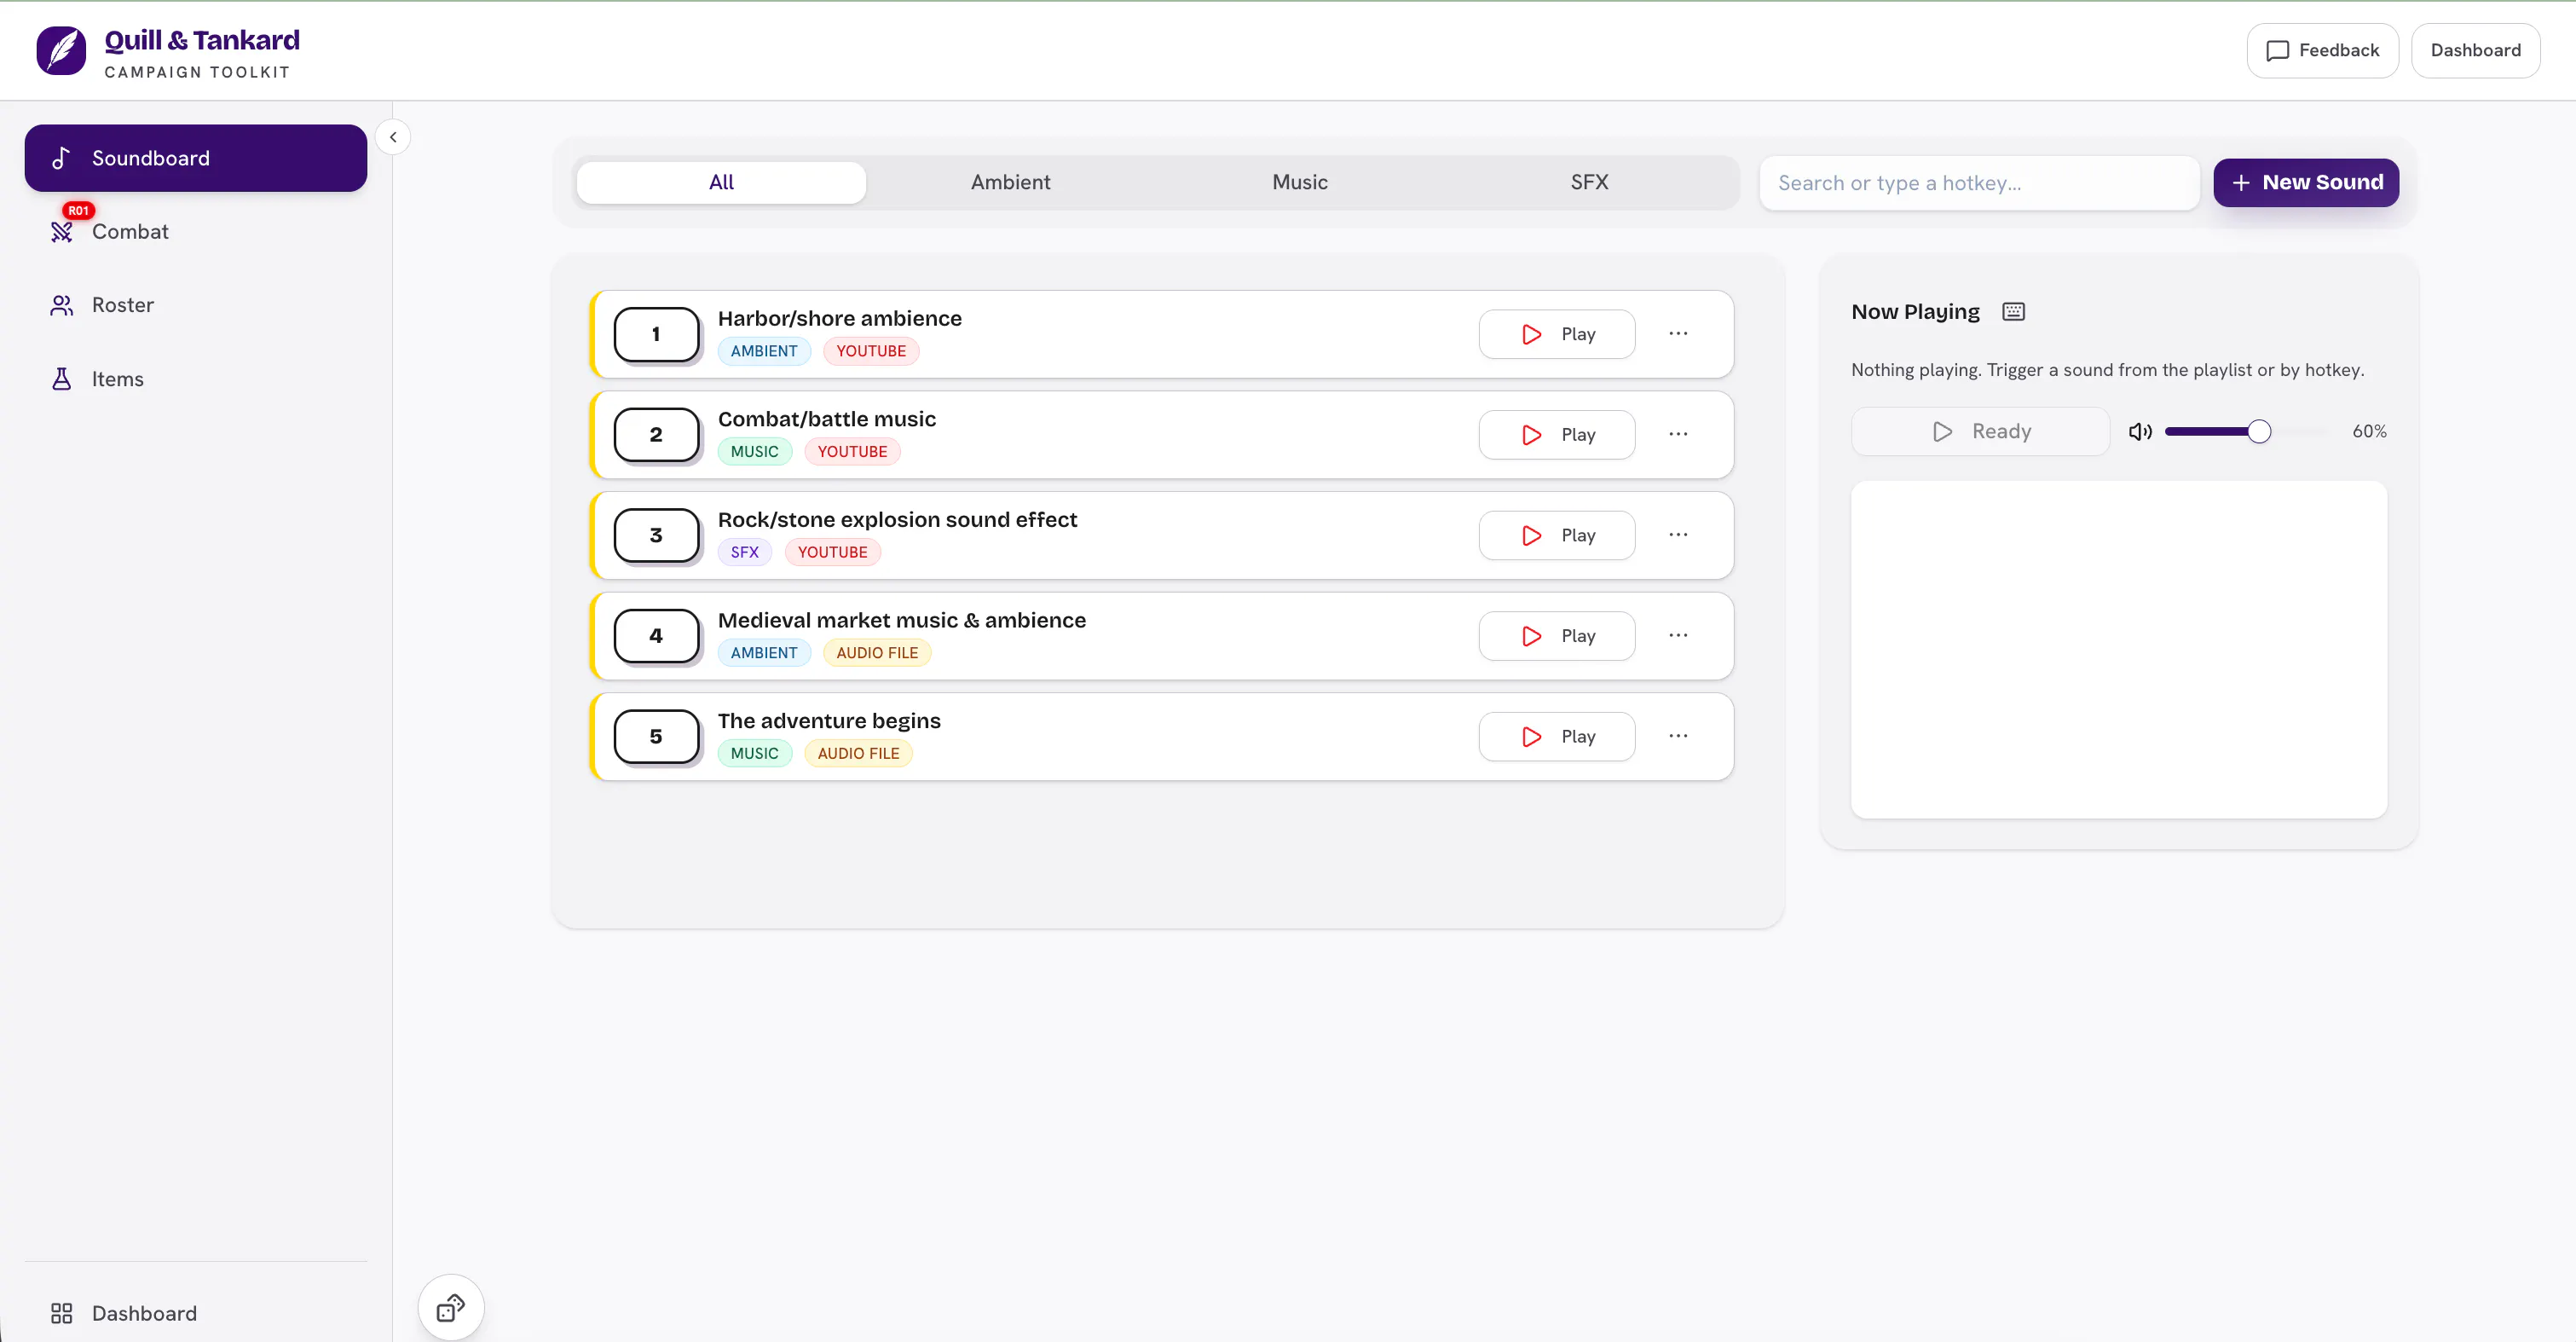2576x1342 pixels.
Task: Switch to the Ambient tab
Action: point(1010,182)
